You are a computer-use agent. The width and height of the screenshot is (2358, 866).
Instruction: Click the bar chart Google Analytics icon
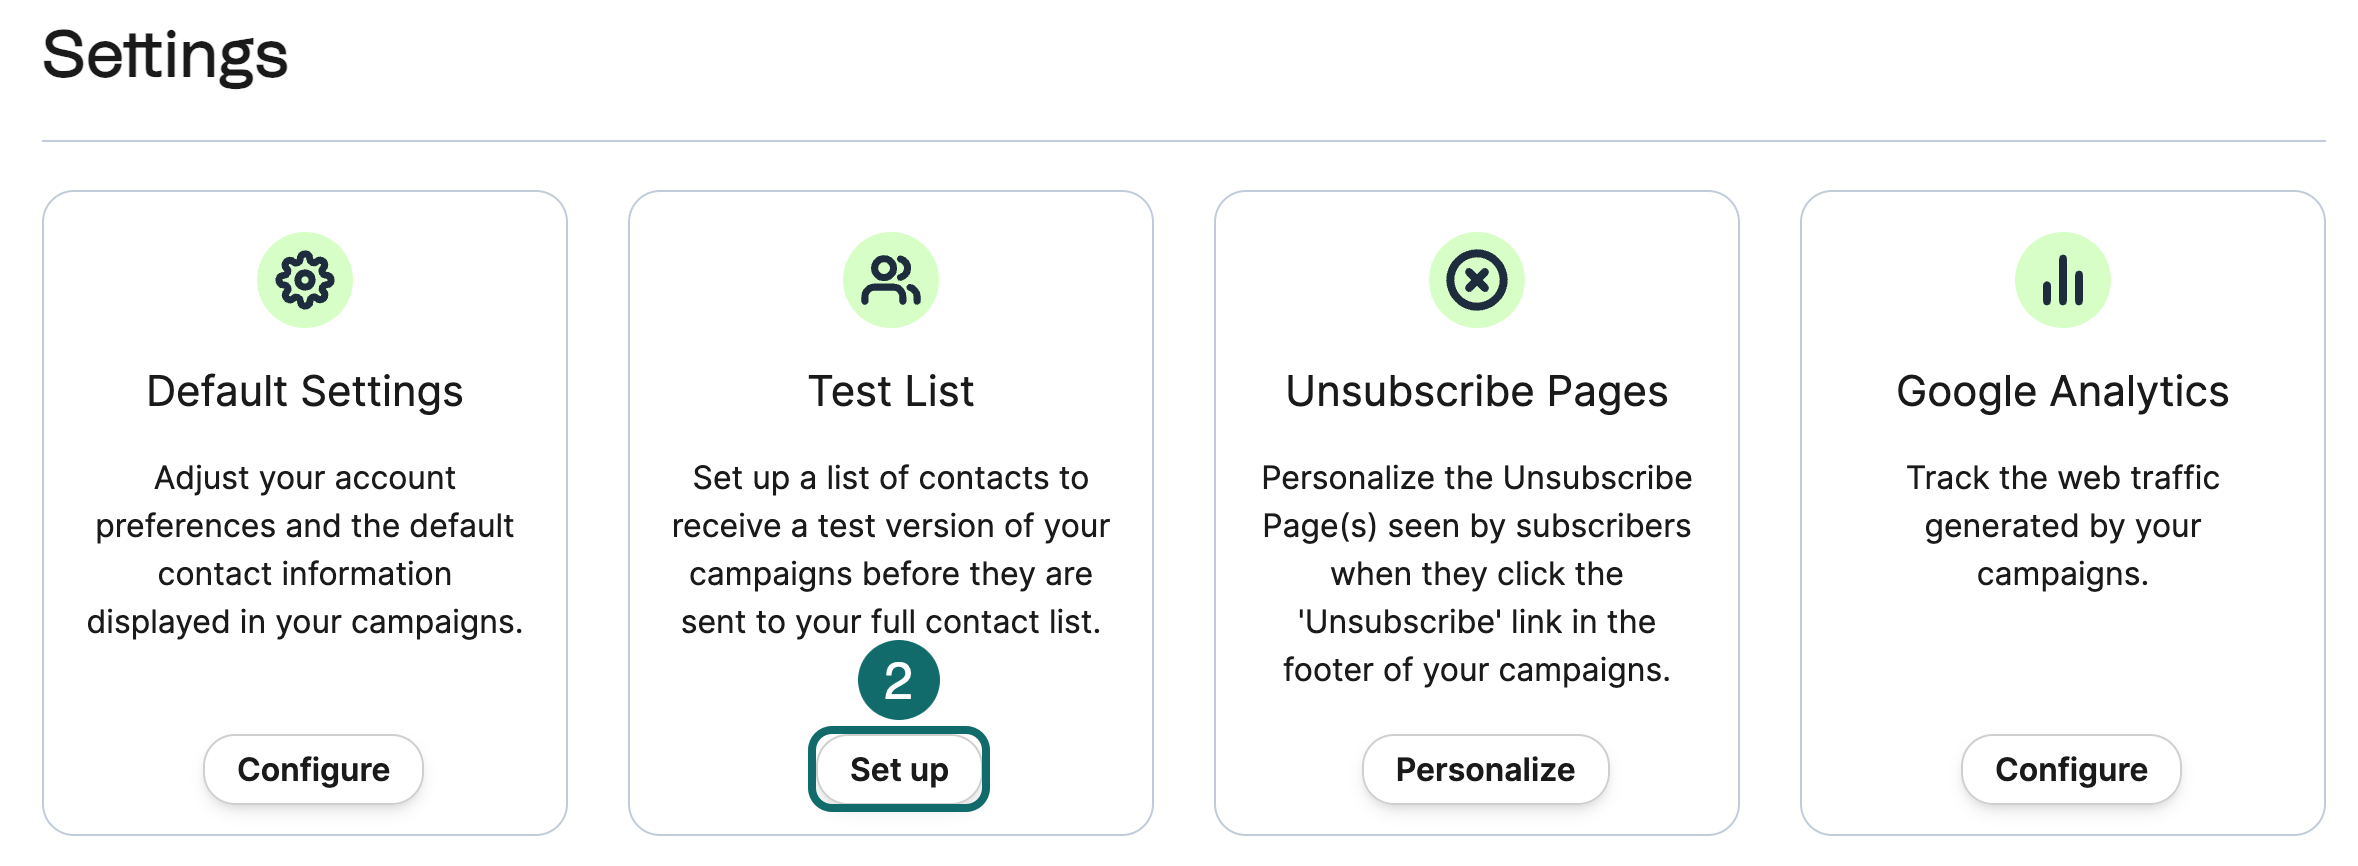[2062, 280]
